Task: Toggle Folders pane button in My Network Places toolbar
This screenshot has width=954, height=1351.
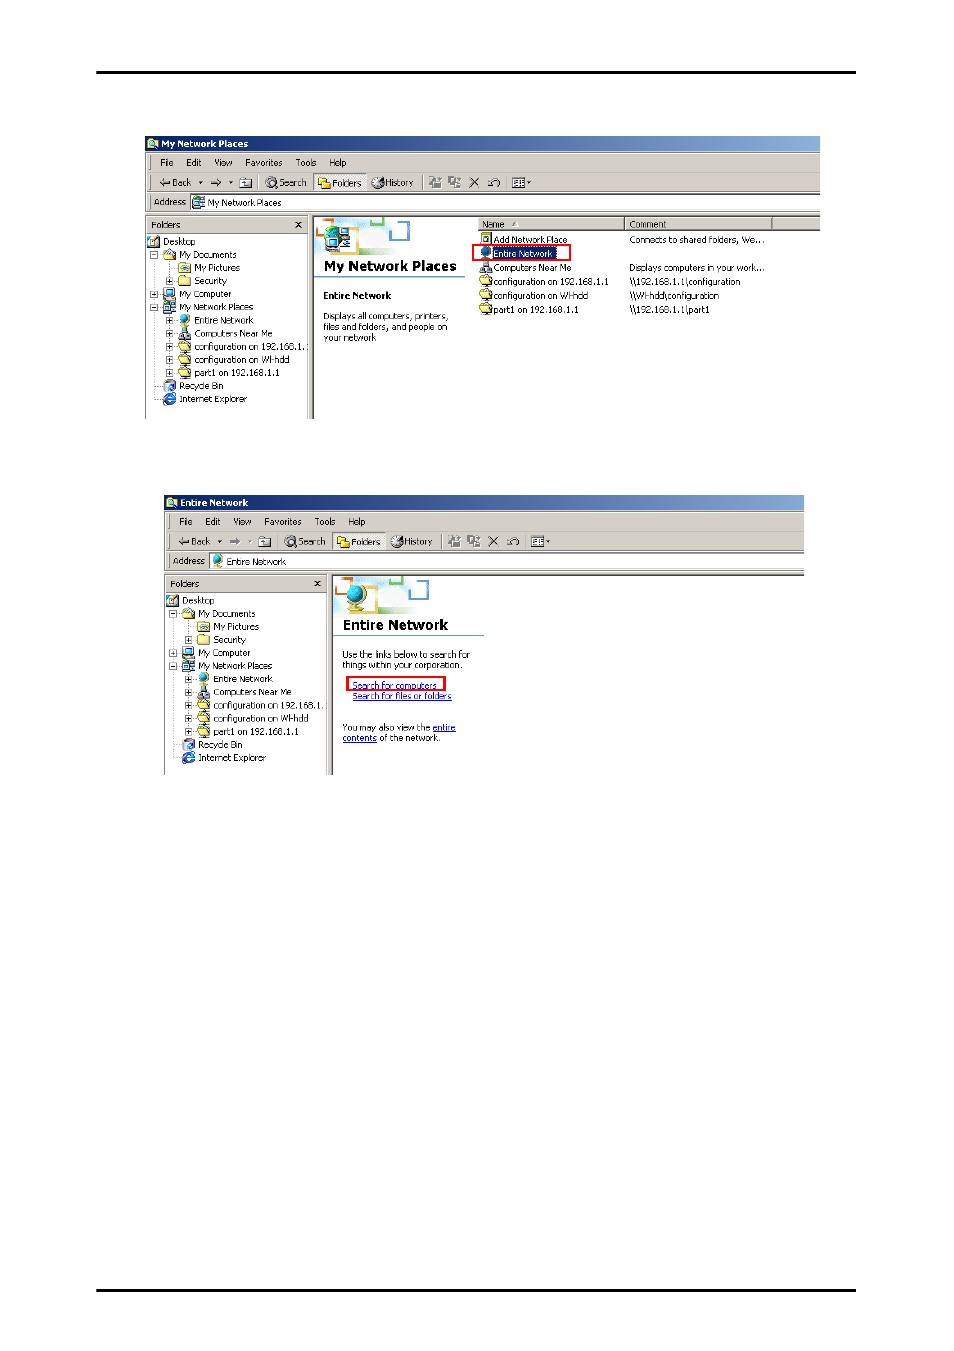Action: 339,183
